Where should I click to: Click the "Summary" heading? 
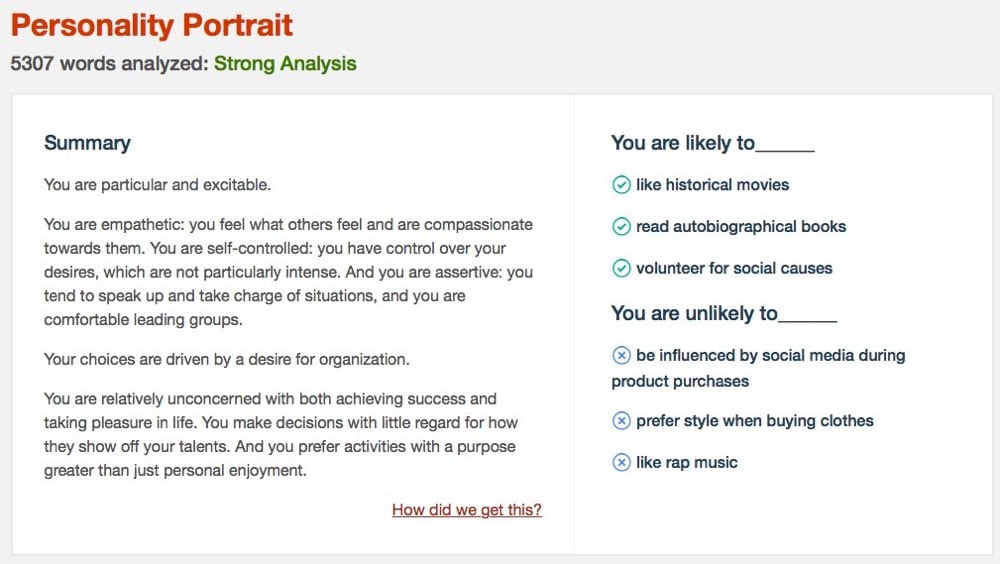coord(87,143)
